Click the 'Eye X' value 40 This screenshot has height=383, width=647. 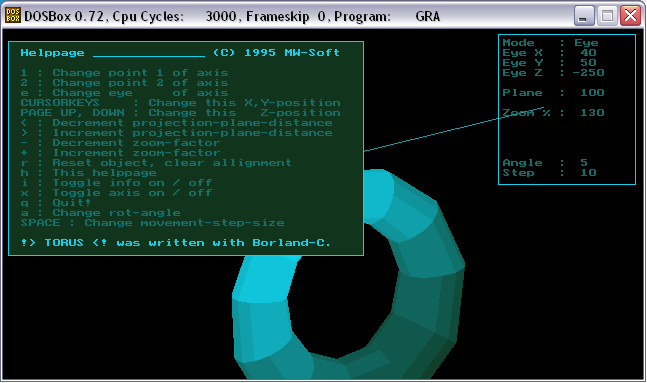[588, 53]
